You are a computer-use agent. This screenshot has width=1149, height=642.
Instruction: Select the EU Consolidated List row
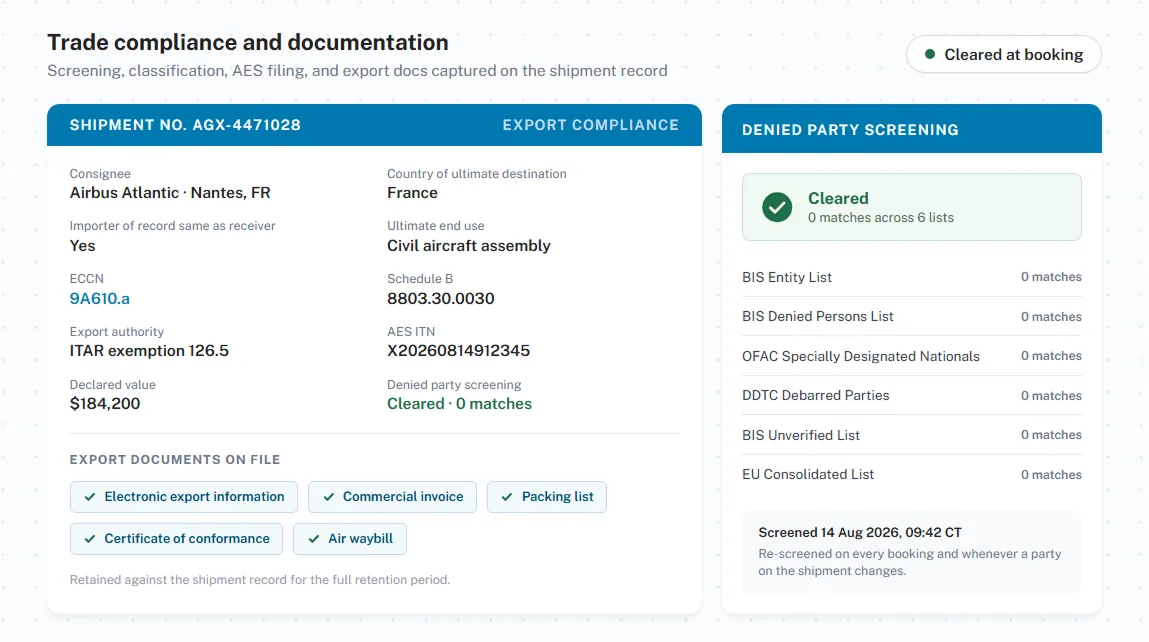[x=912, y=475]
